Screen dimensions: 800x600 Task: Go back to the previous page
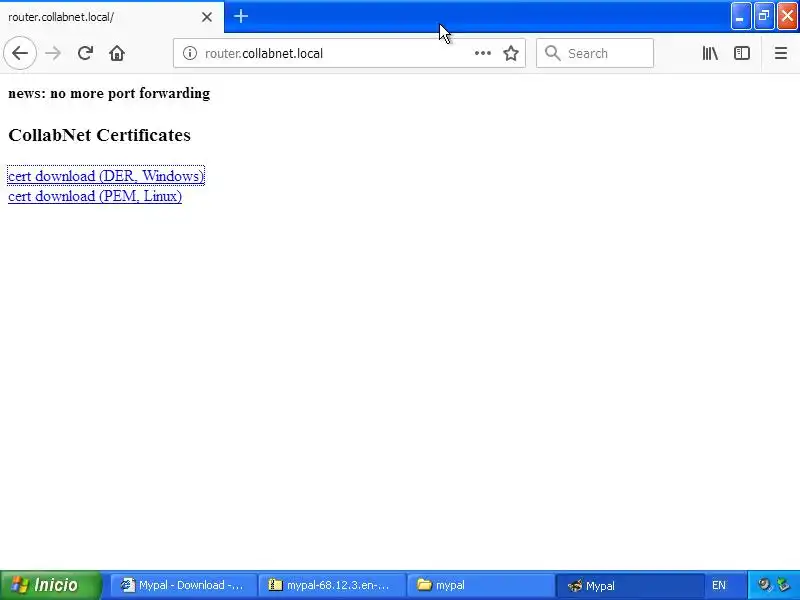(x=20, y=53)
